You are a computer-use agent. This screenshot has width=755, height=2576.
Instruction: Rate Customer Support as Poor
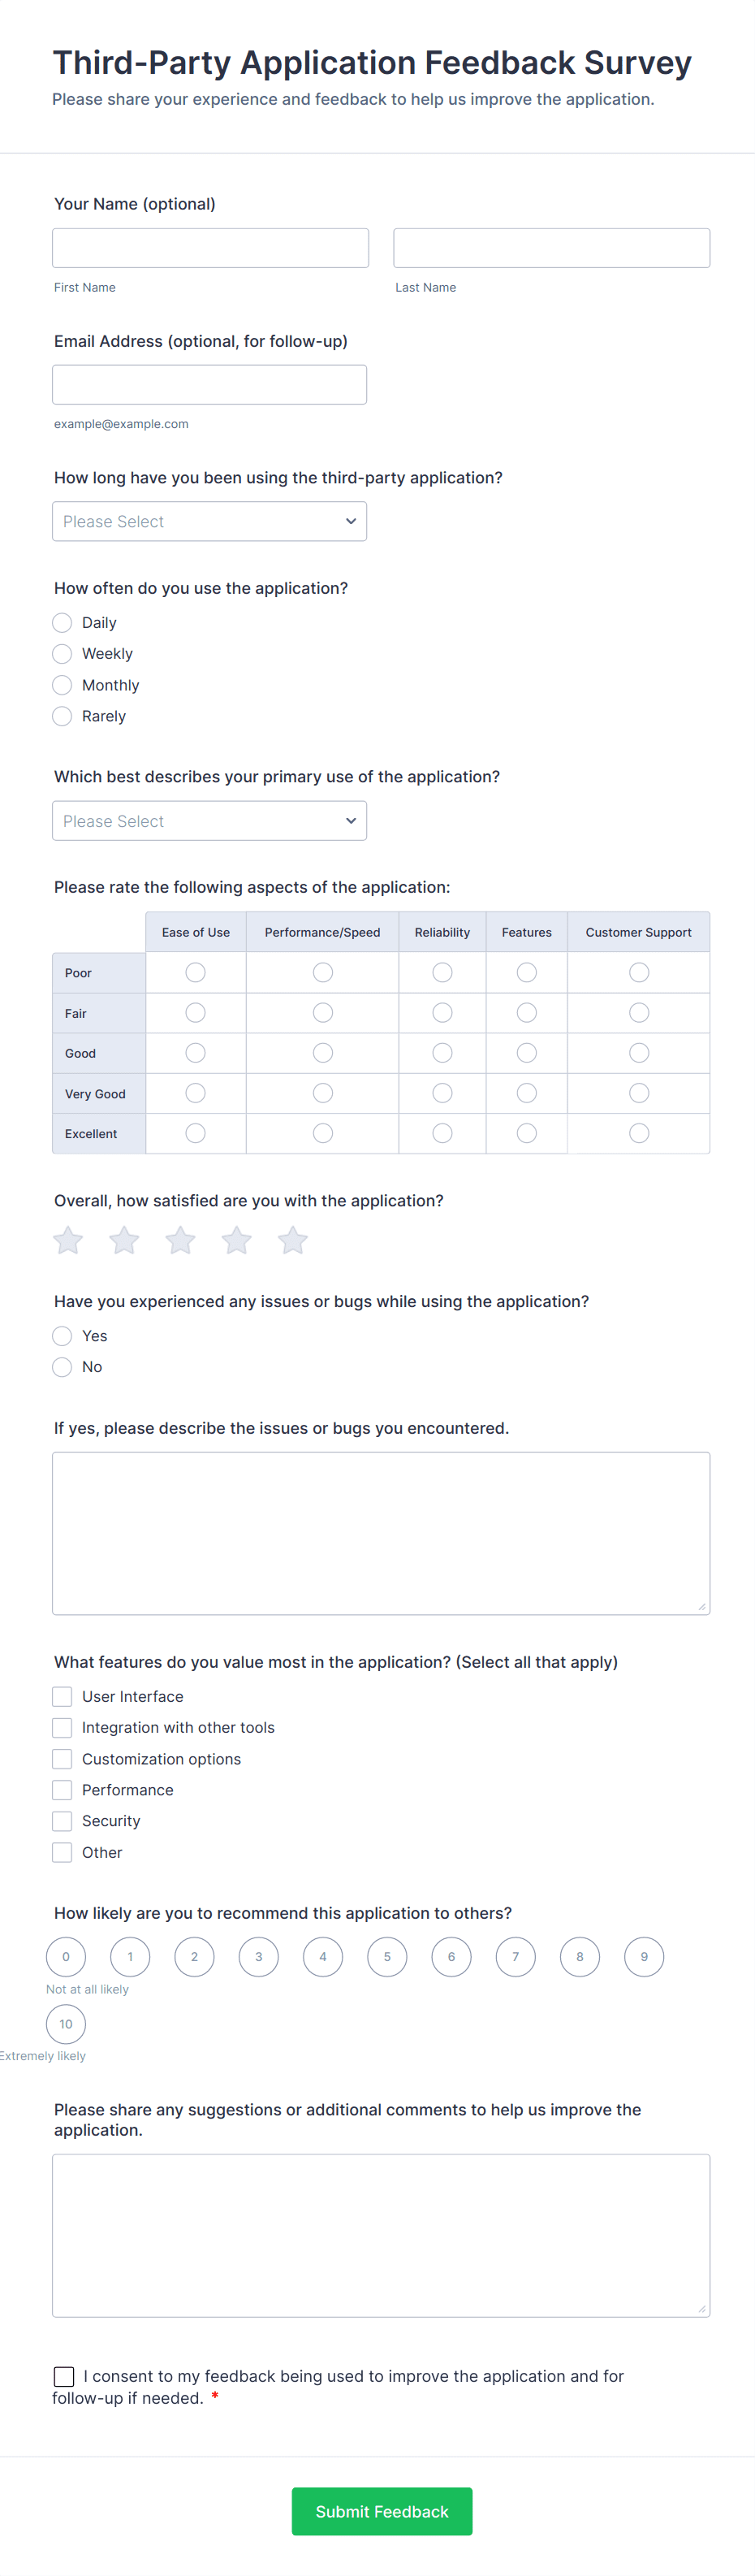[638, 971]
